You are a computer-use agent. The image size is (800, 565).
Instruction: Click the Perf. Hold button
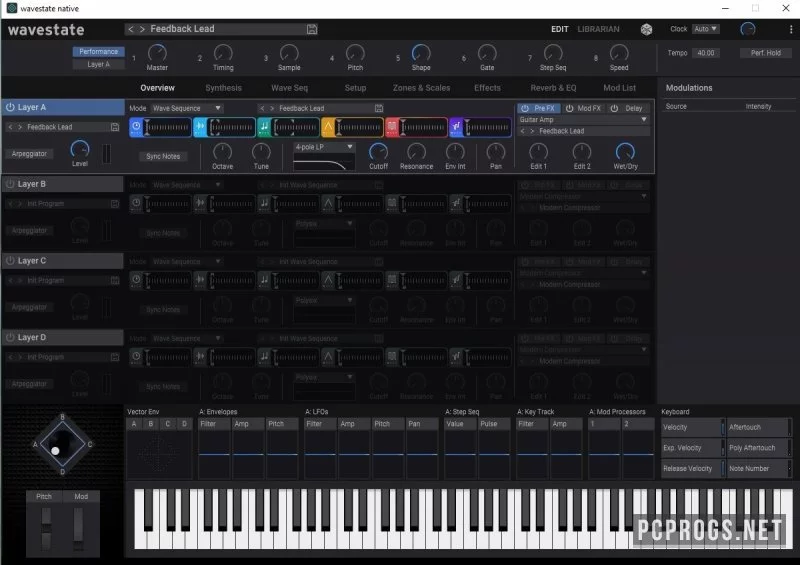tap(765, 53)
